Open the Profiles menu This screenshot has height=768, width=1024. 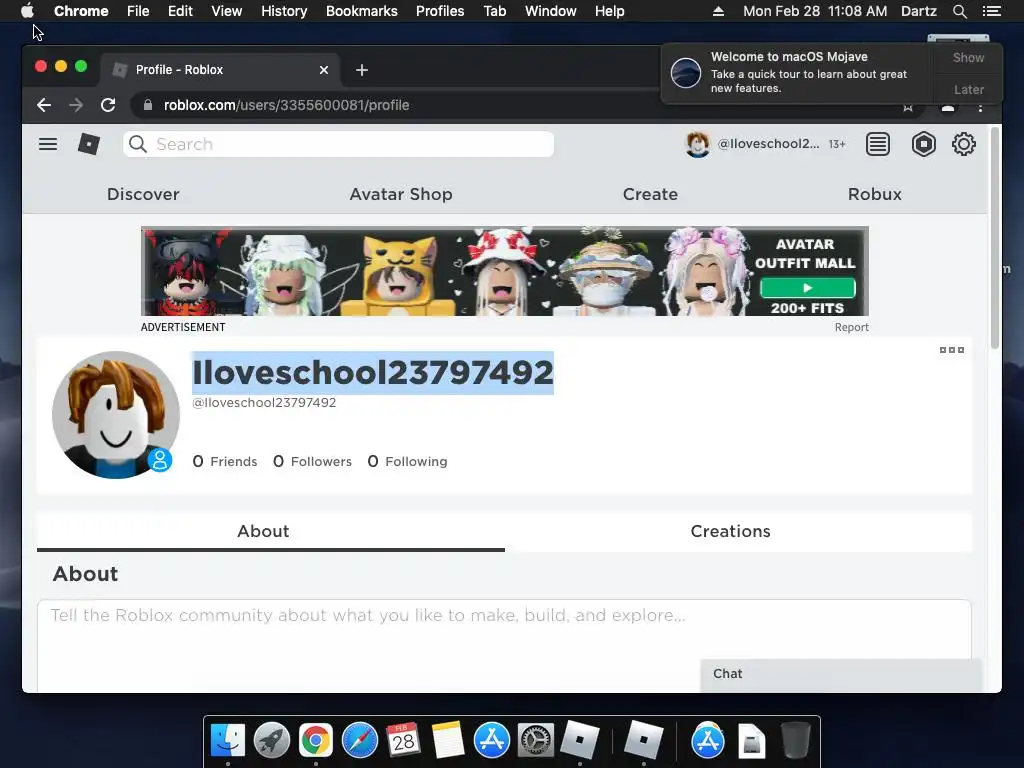click(440, 11)
